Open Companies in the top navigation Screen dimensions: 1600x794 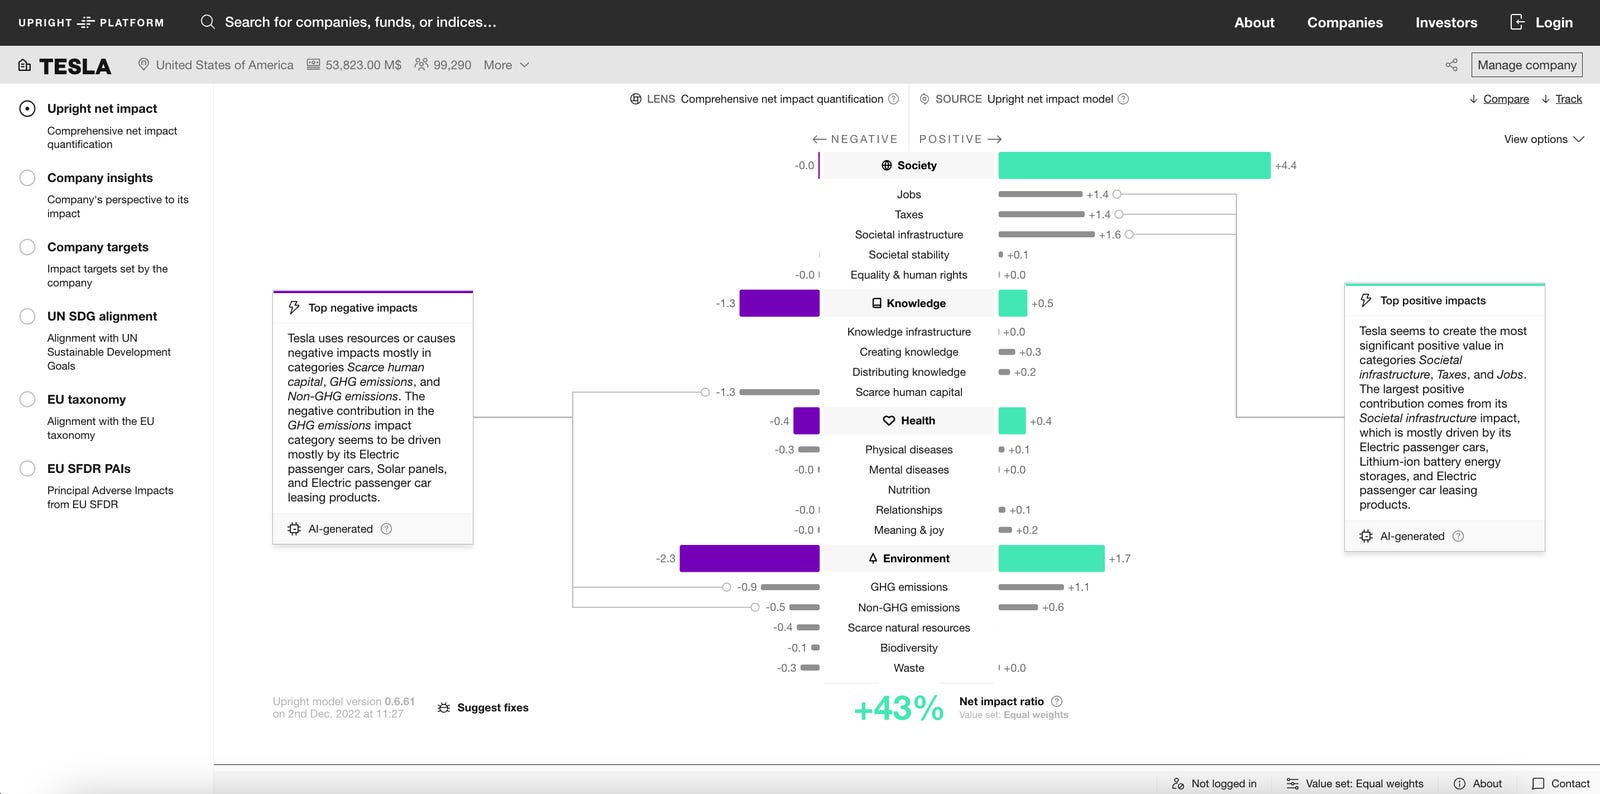[x=1345, y=22]
